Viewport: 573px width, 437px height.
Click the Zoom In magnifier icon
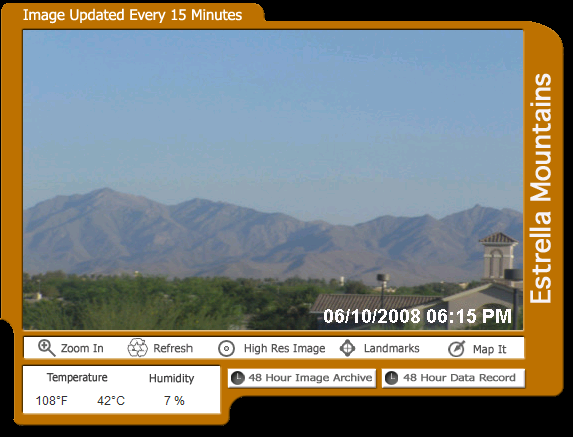47,348
